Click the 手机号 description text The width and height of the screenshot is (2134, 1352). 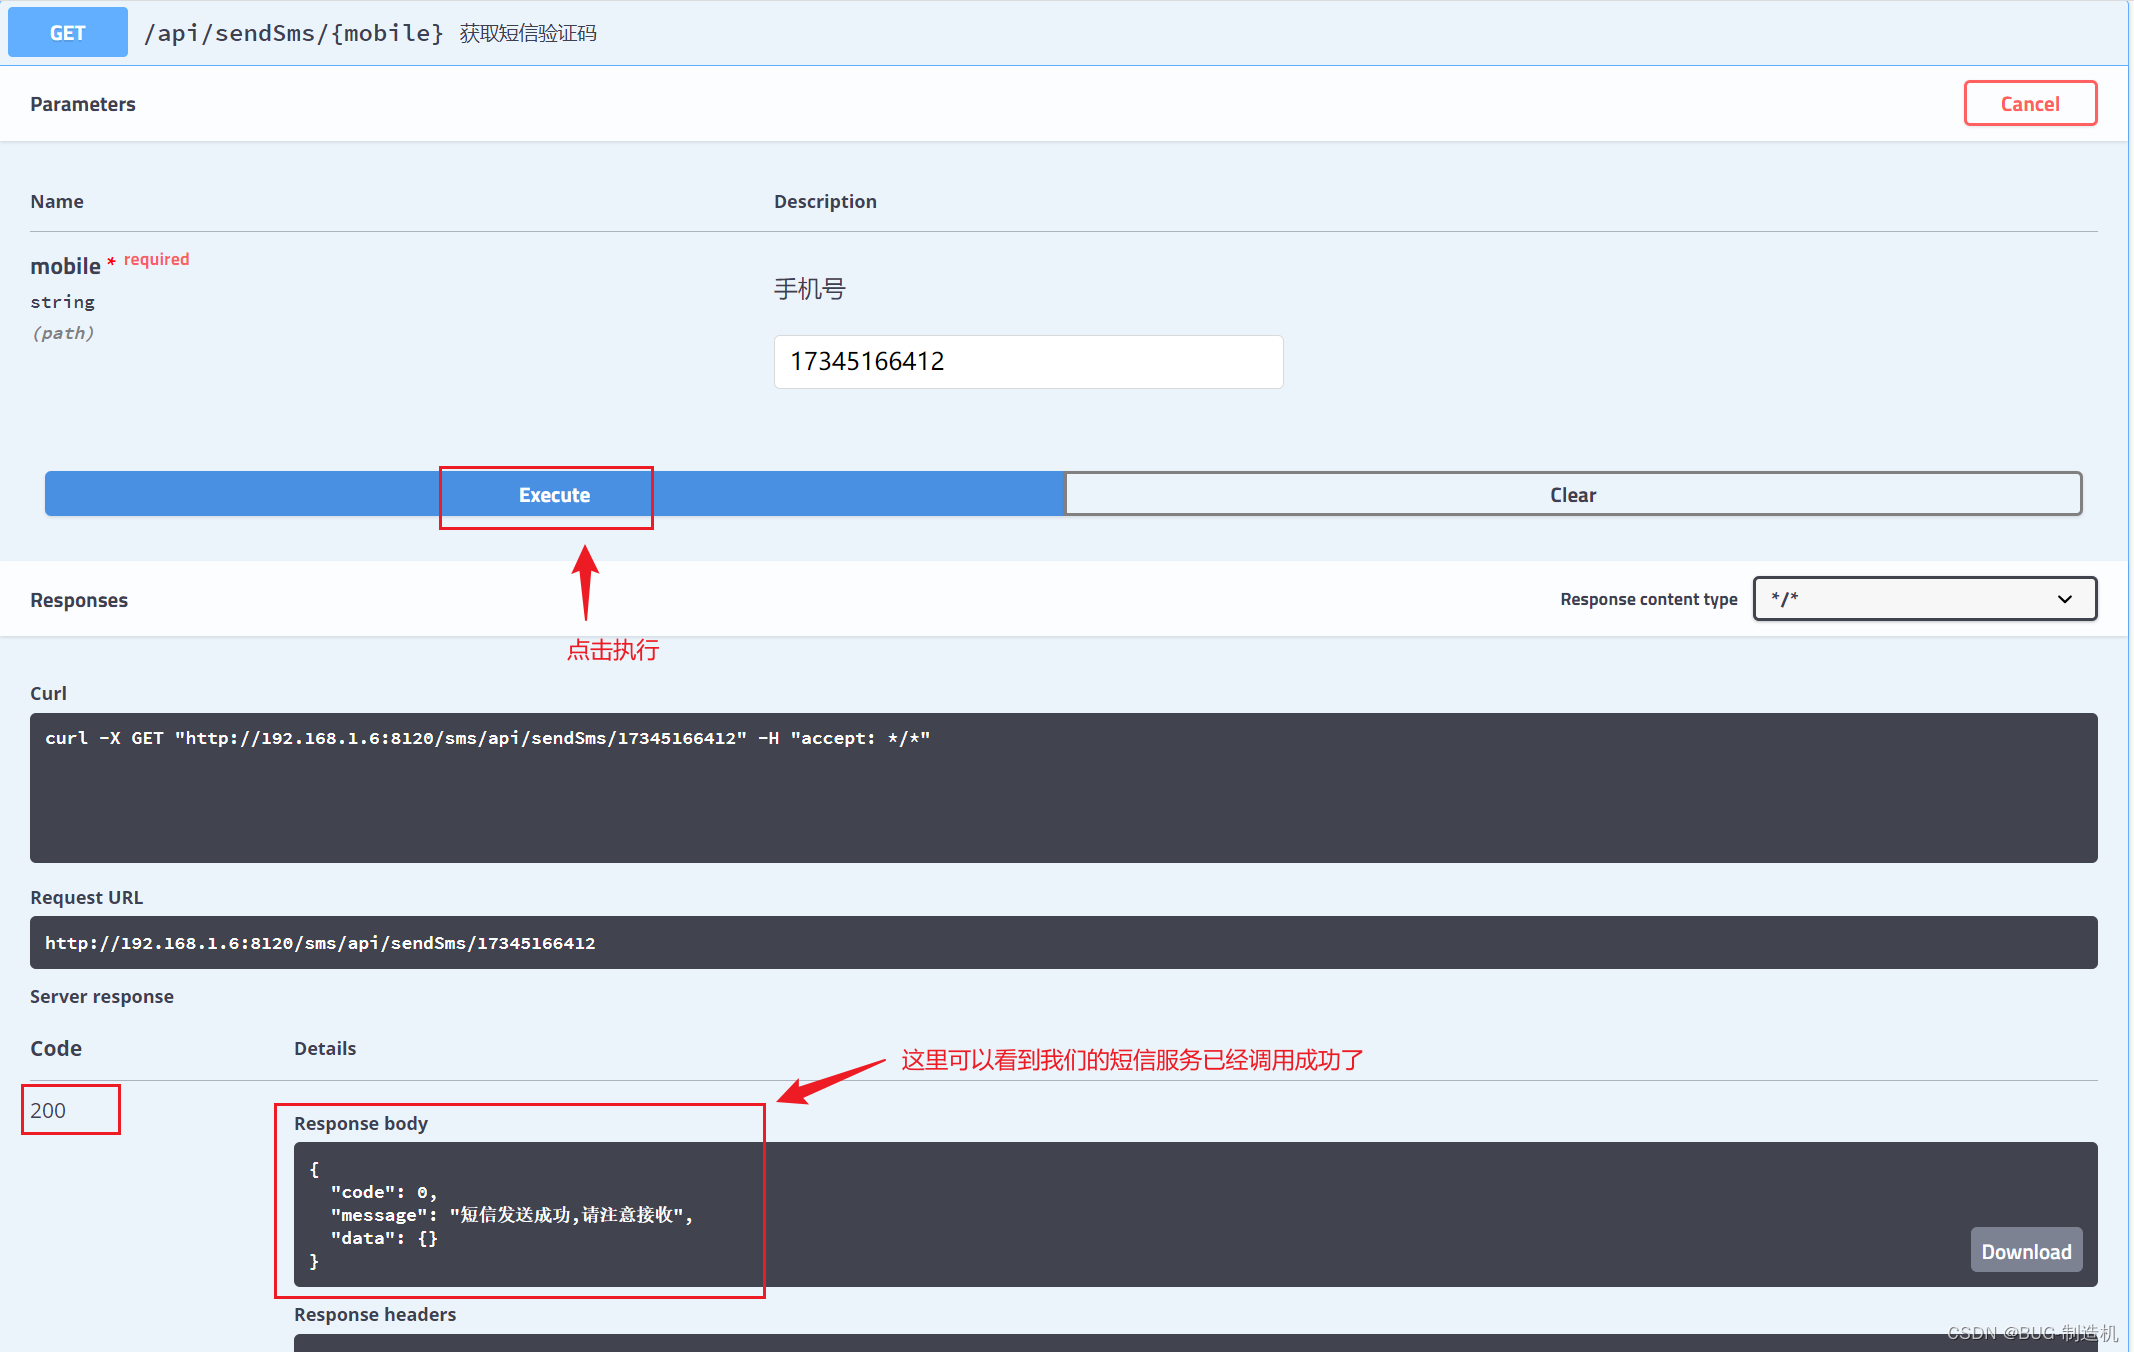click(809, 289)
